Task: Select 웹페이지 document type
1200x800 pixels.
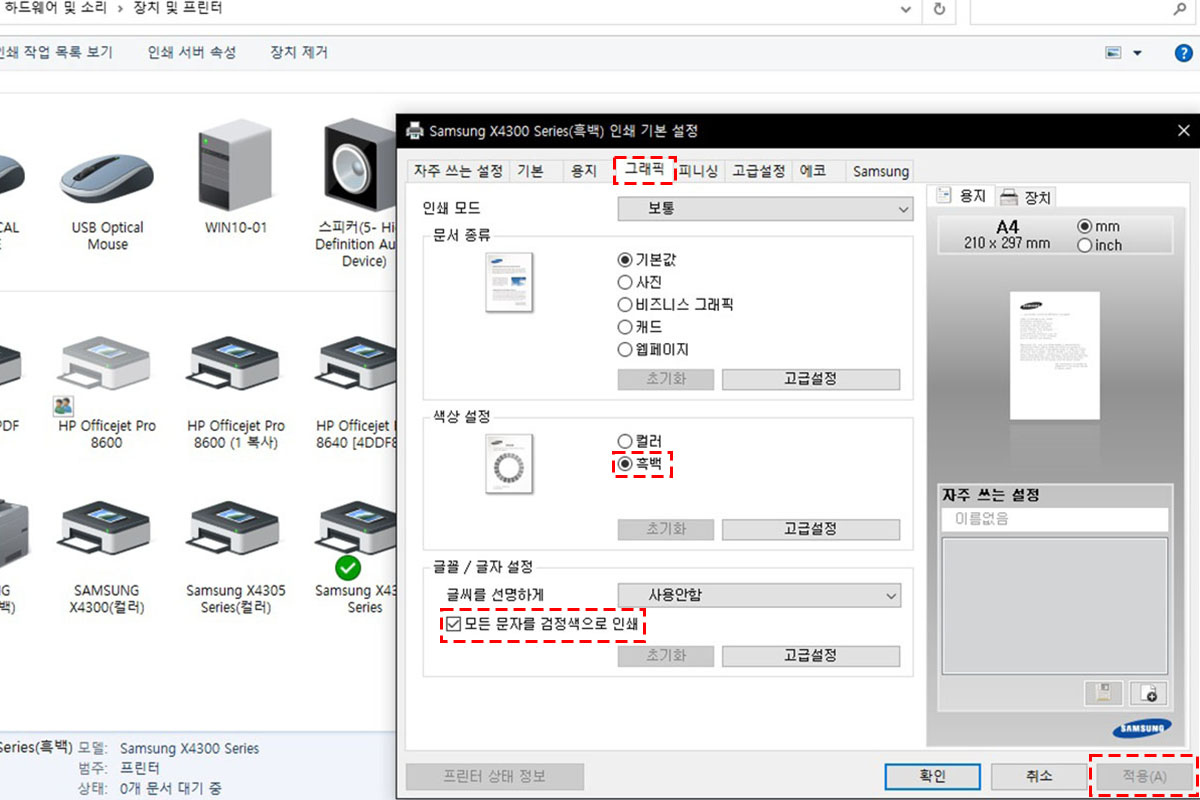Action: pos(654,350)
